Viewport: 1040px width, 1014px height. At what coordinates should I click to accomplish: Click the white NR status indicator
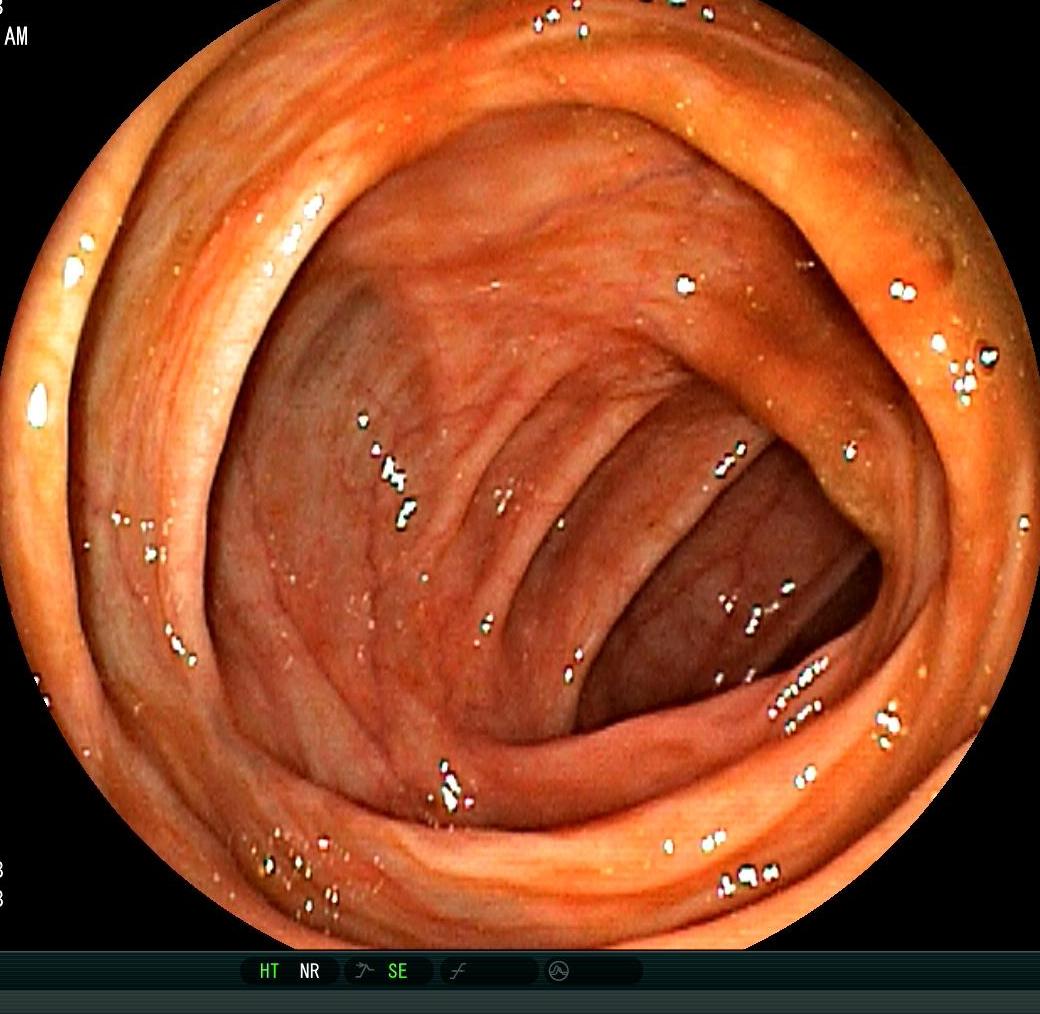309,971
